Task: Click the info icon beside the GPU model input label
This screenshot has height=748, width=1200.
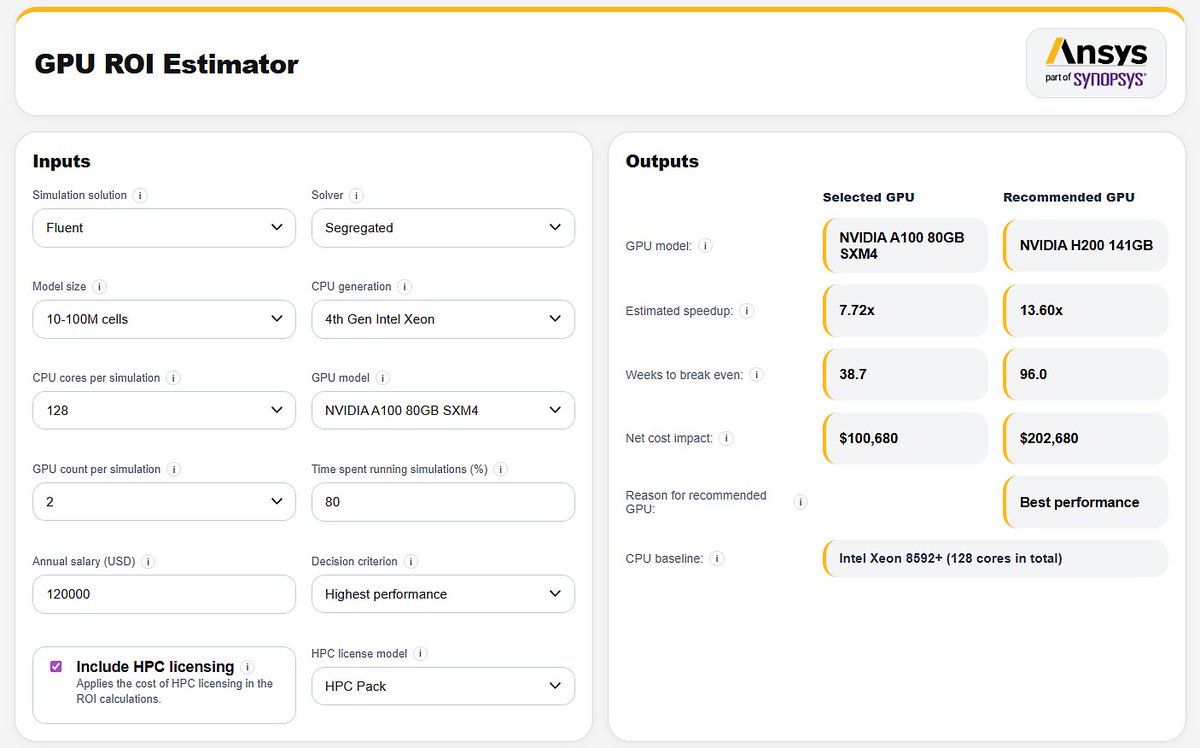Action: pyautogui.click(x=383, y=378)
